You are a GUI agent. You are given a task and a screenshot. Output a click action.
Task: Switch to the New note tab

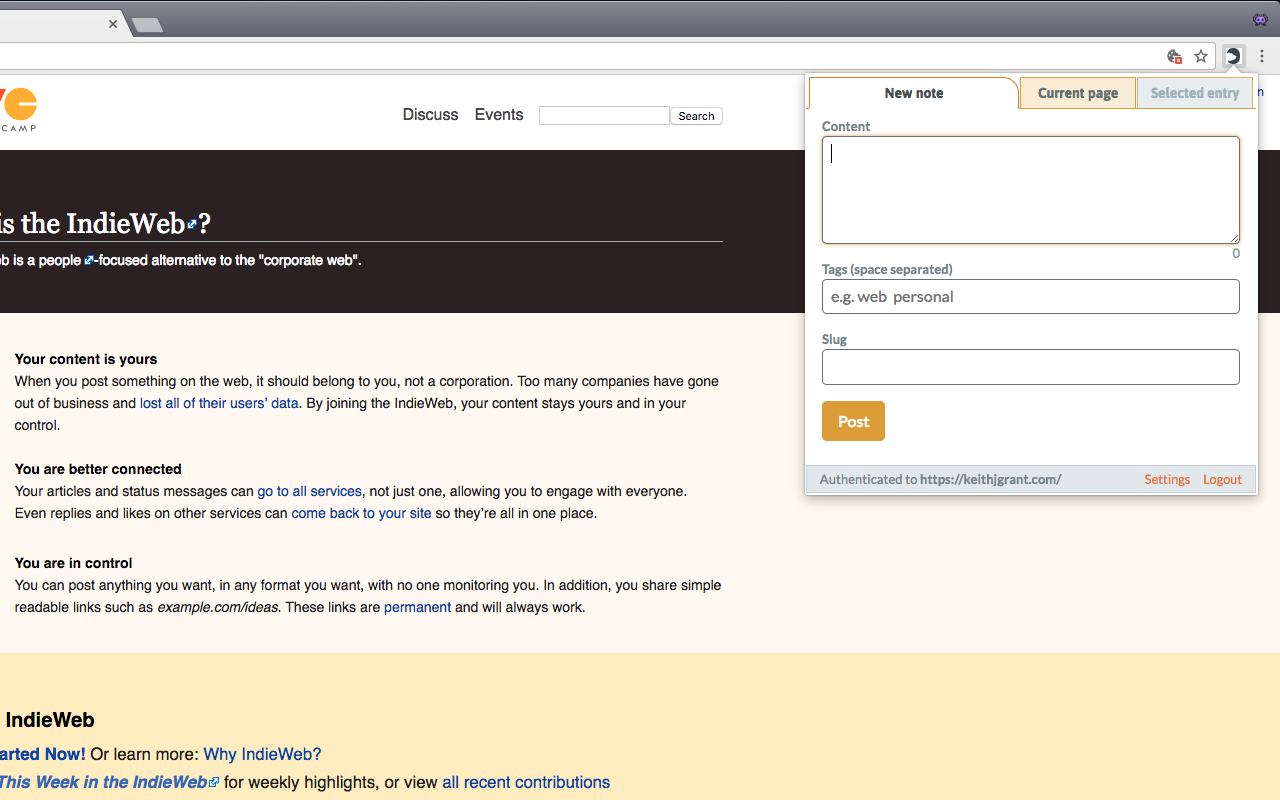click(914, 93)
